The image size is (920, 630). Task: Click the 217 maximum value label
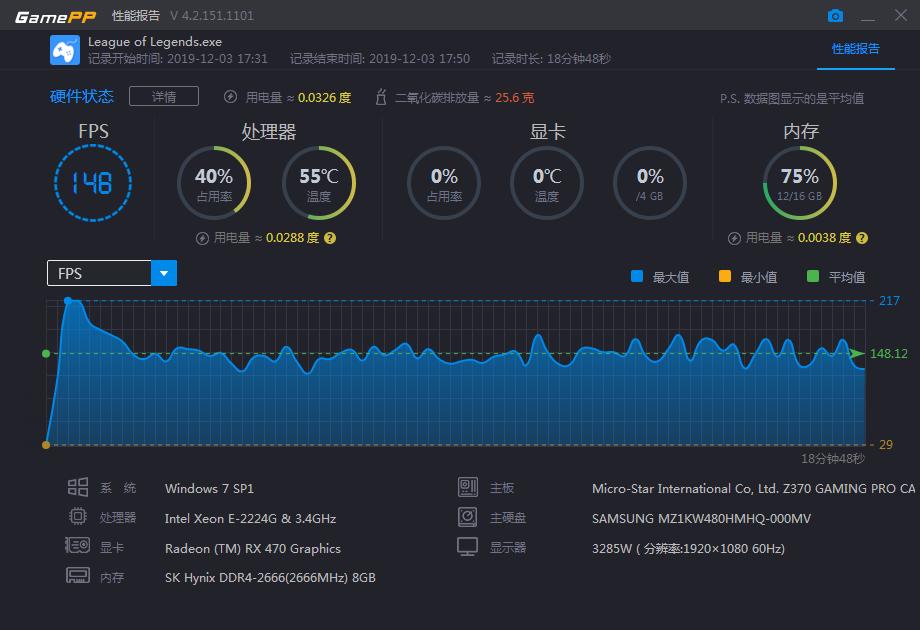pyautogui.click(x=889, y=301)
